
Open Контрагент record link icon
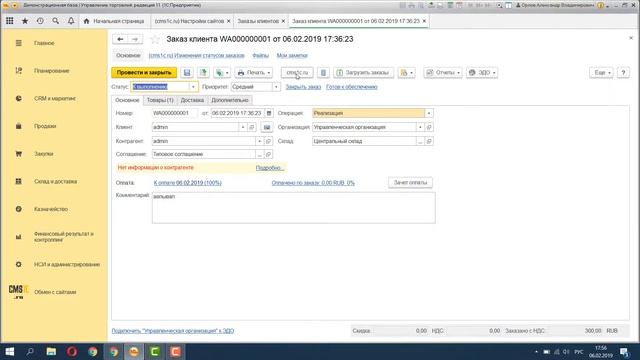click(269, 141)
